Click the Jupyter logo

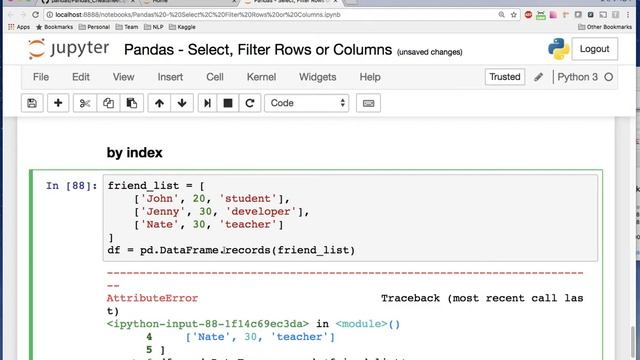click(69, 49)
